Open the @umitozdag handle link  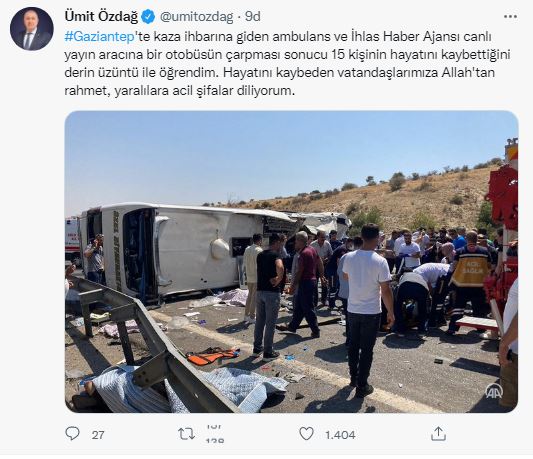point(197,17)
